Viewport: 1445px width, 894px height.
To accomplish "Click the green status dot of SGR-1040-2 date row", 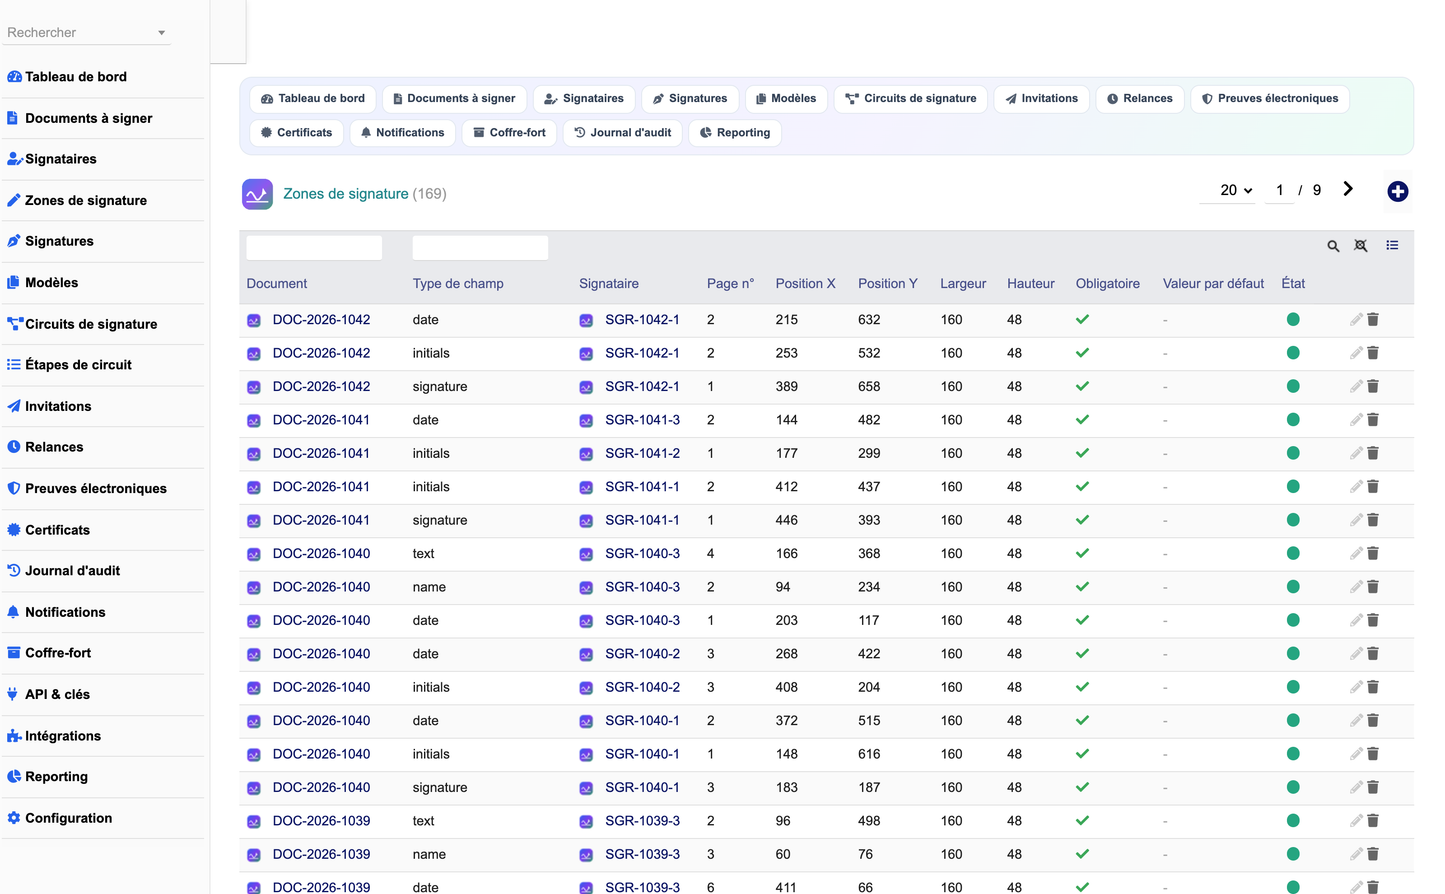I will coord(1293,654).
